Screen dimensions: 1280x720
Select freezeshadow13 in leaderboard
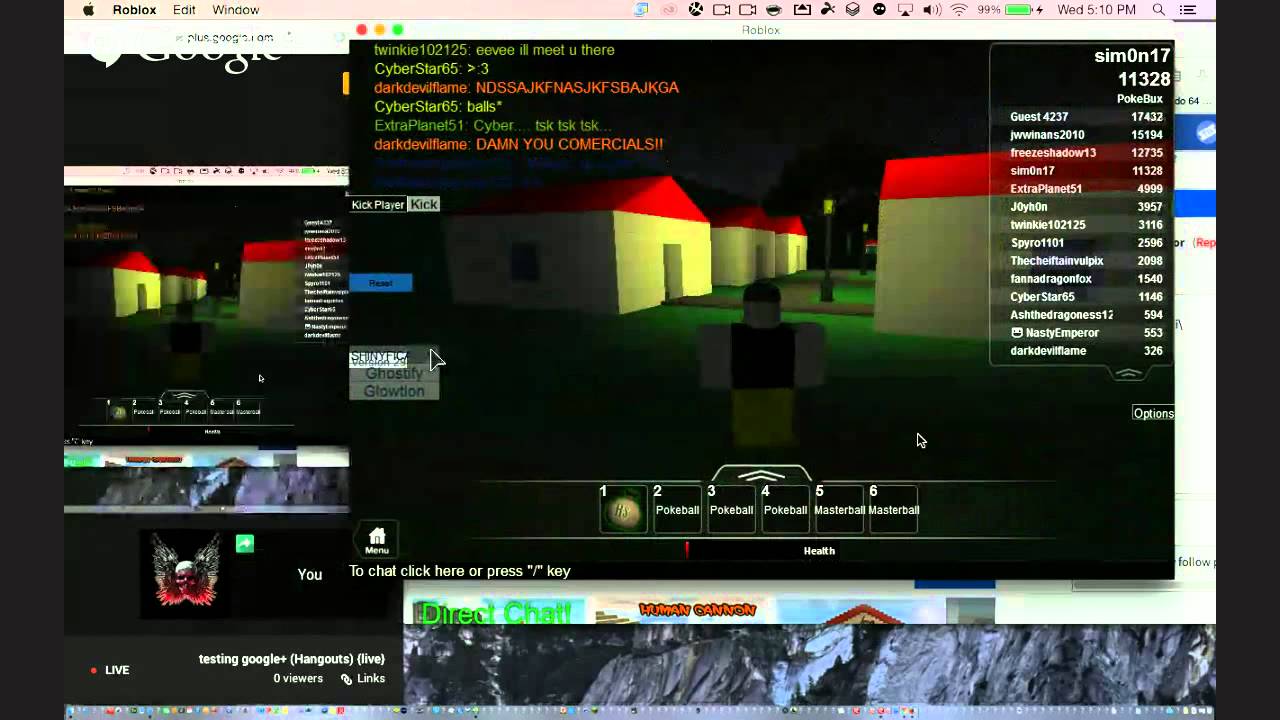(x=1086, y=153)
